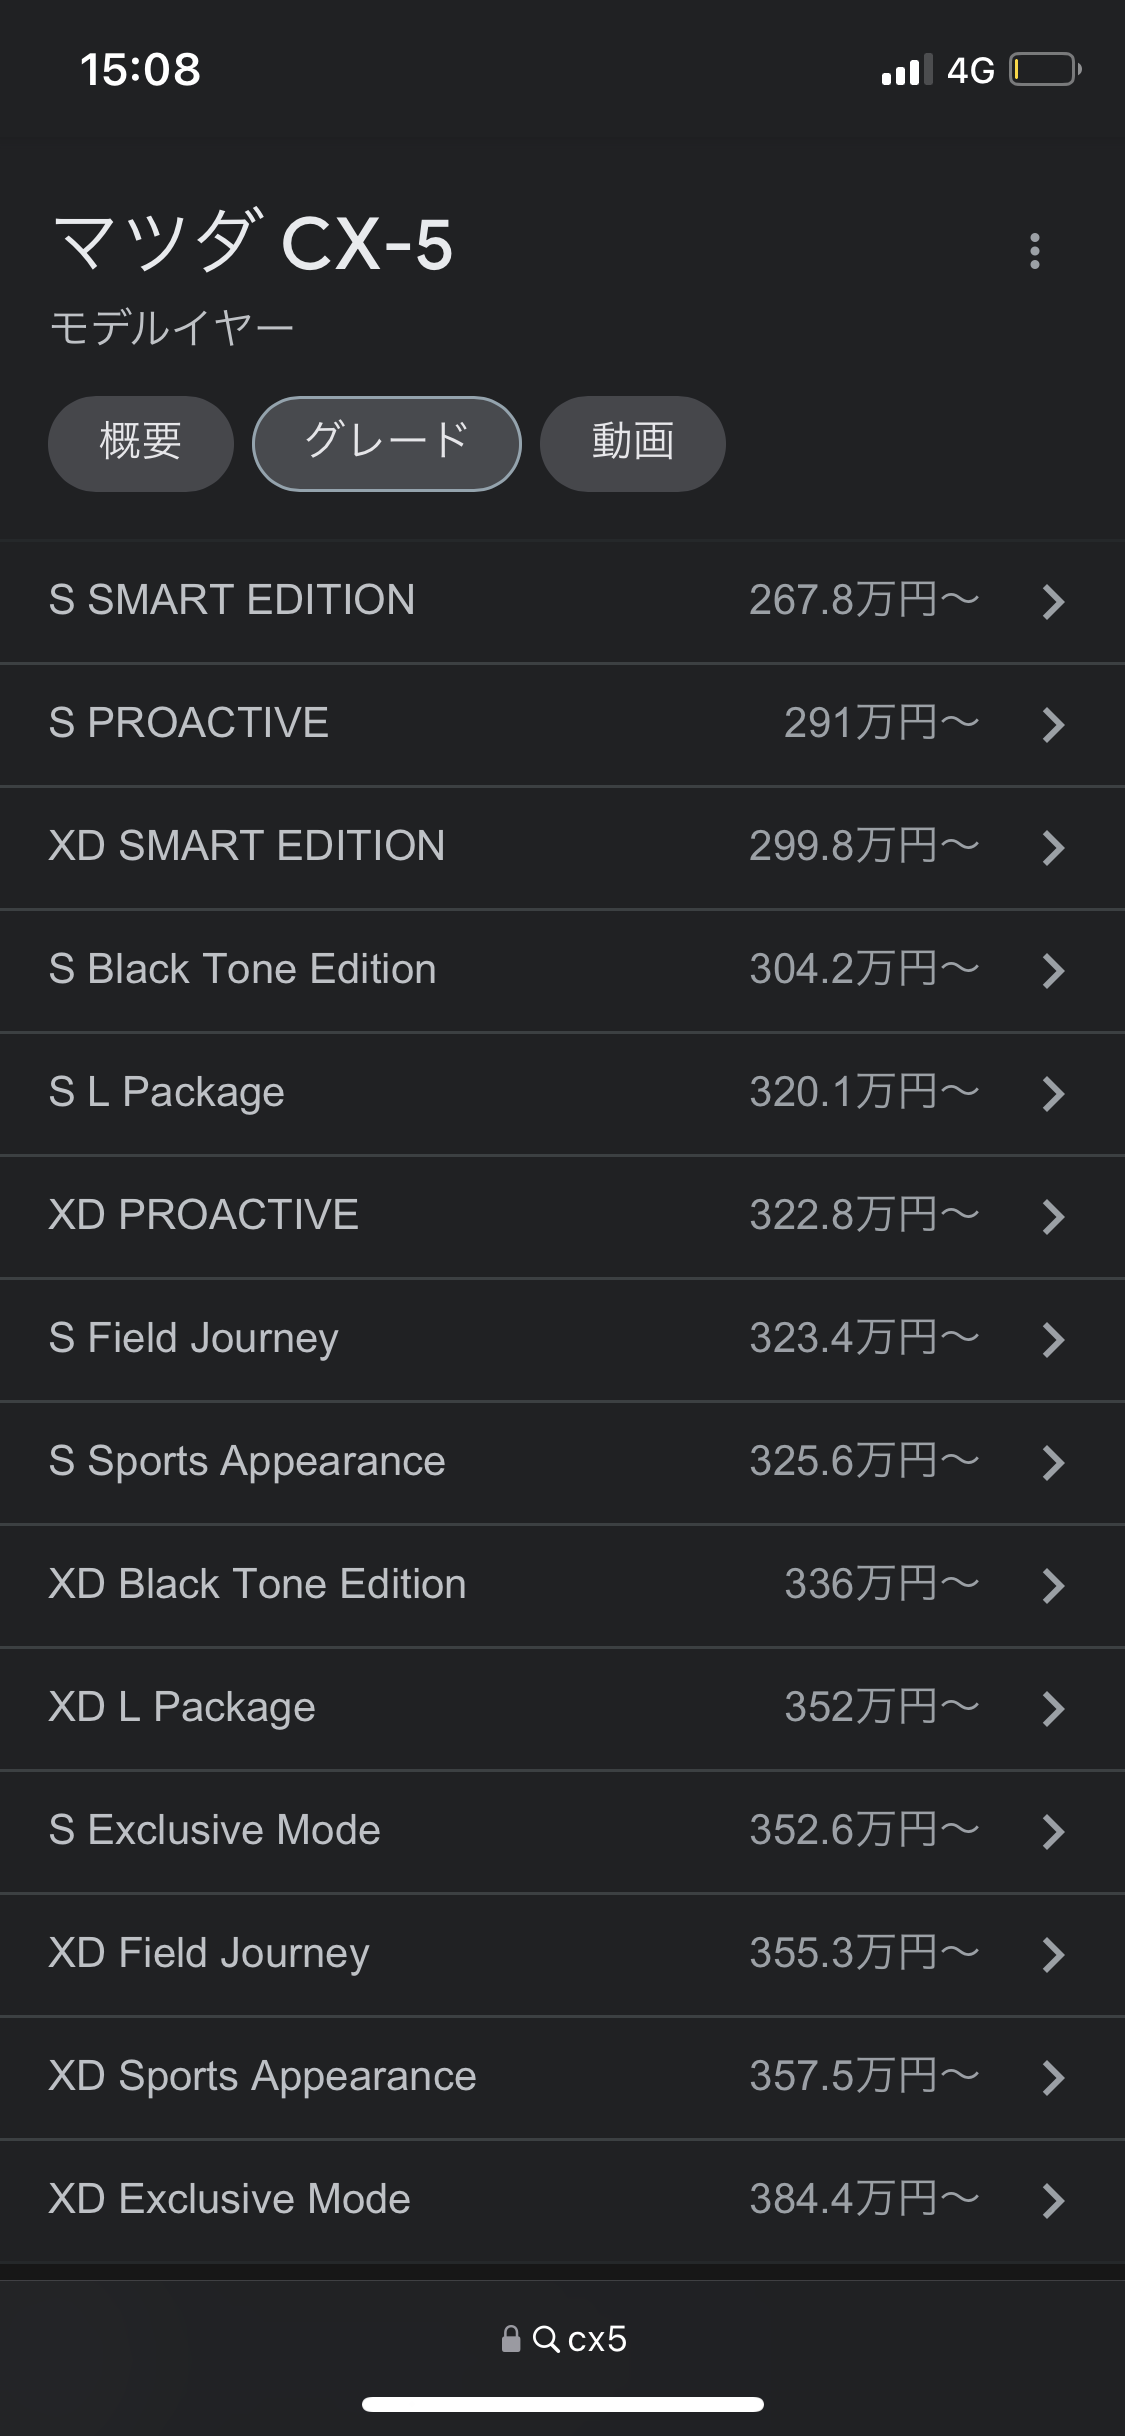Tap the home indicator bar at bottom
Image resolution: width=1125 pixels, height=2436 pixels.
tap(562, 2404)
